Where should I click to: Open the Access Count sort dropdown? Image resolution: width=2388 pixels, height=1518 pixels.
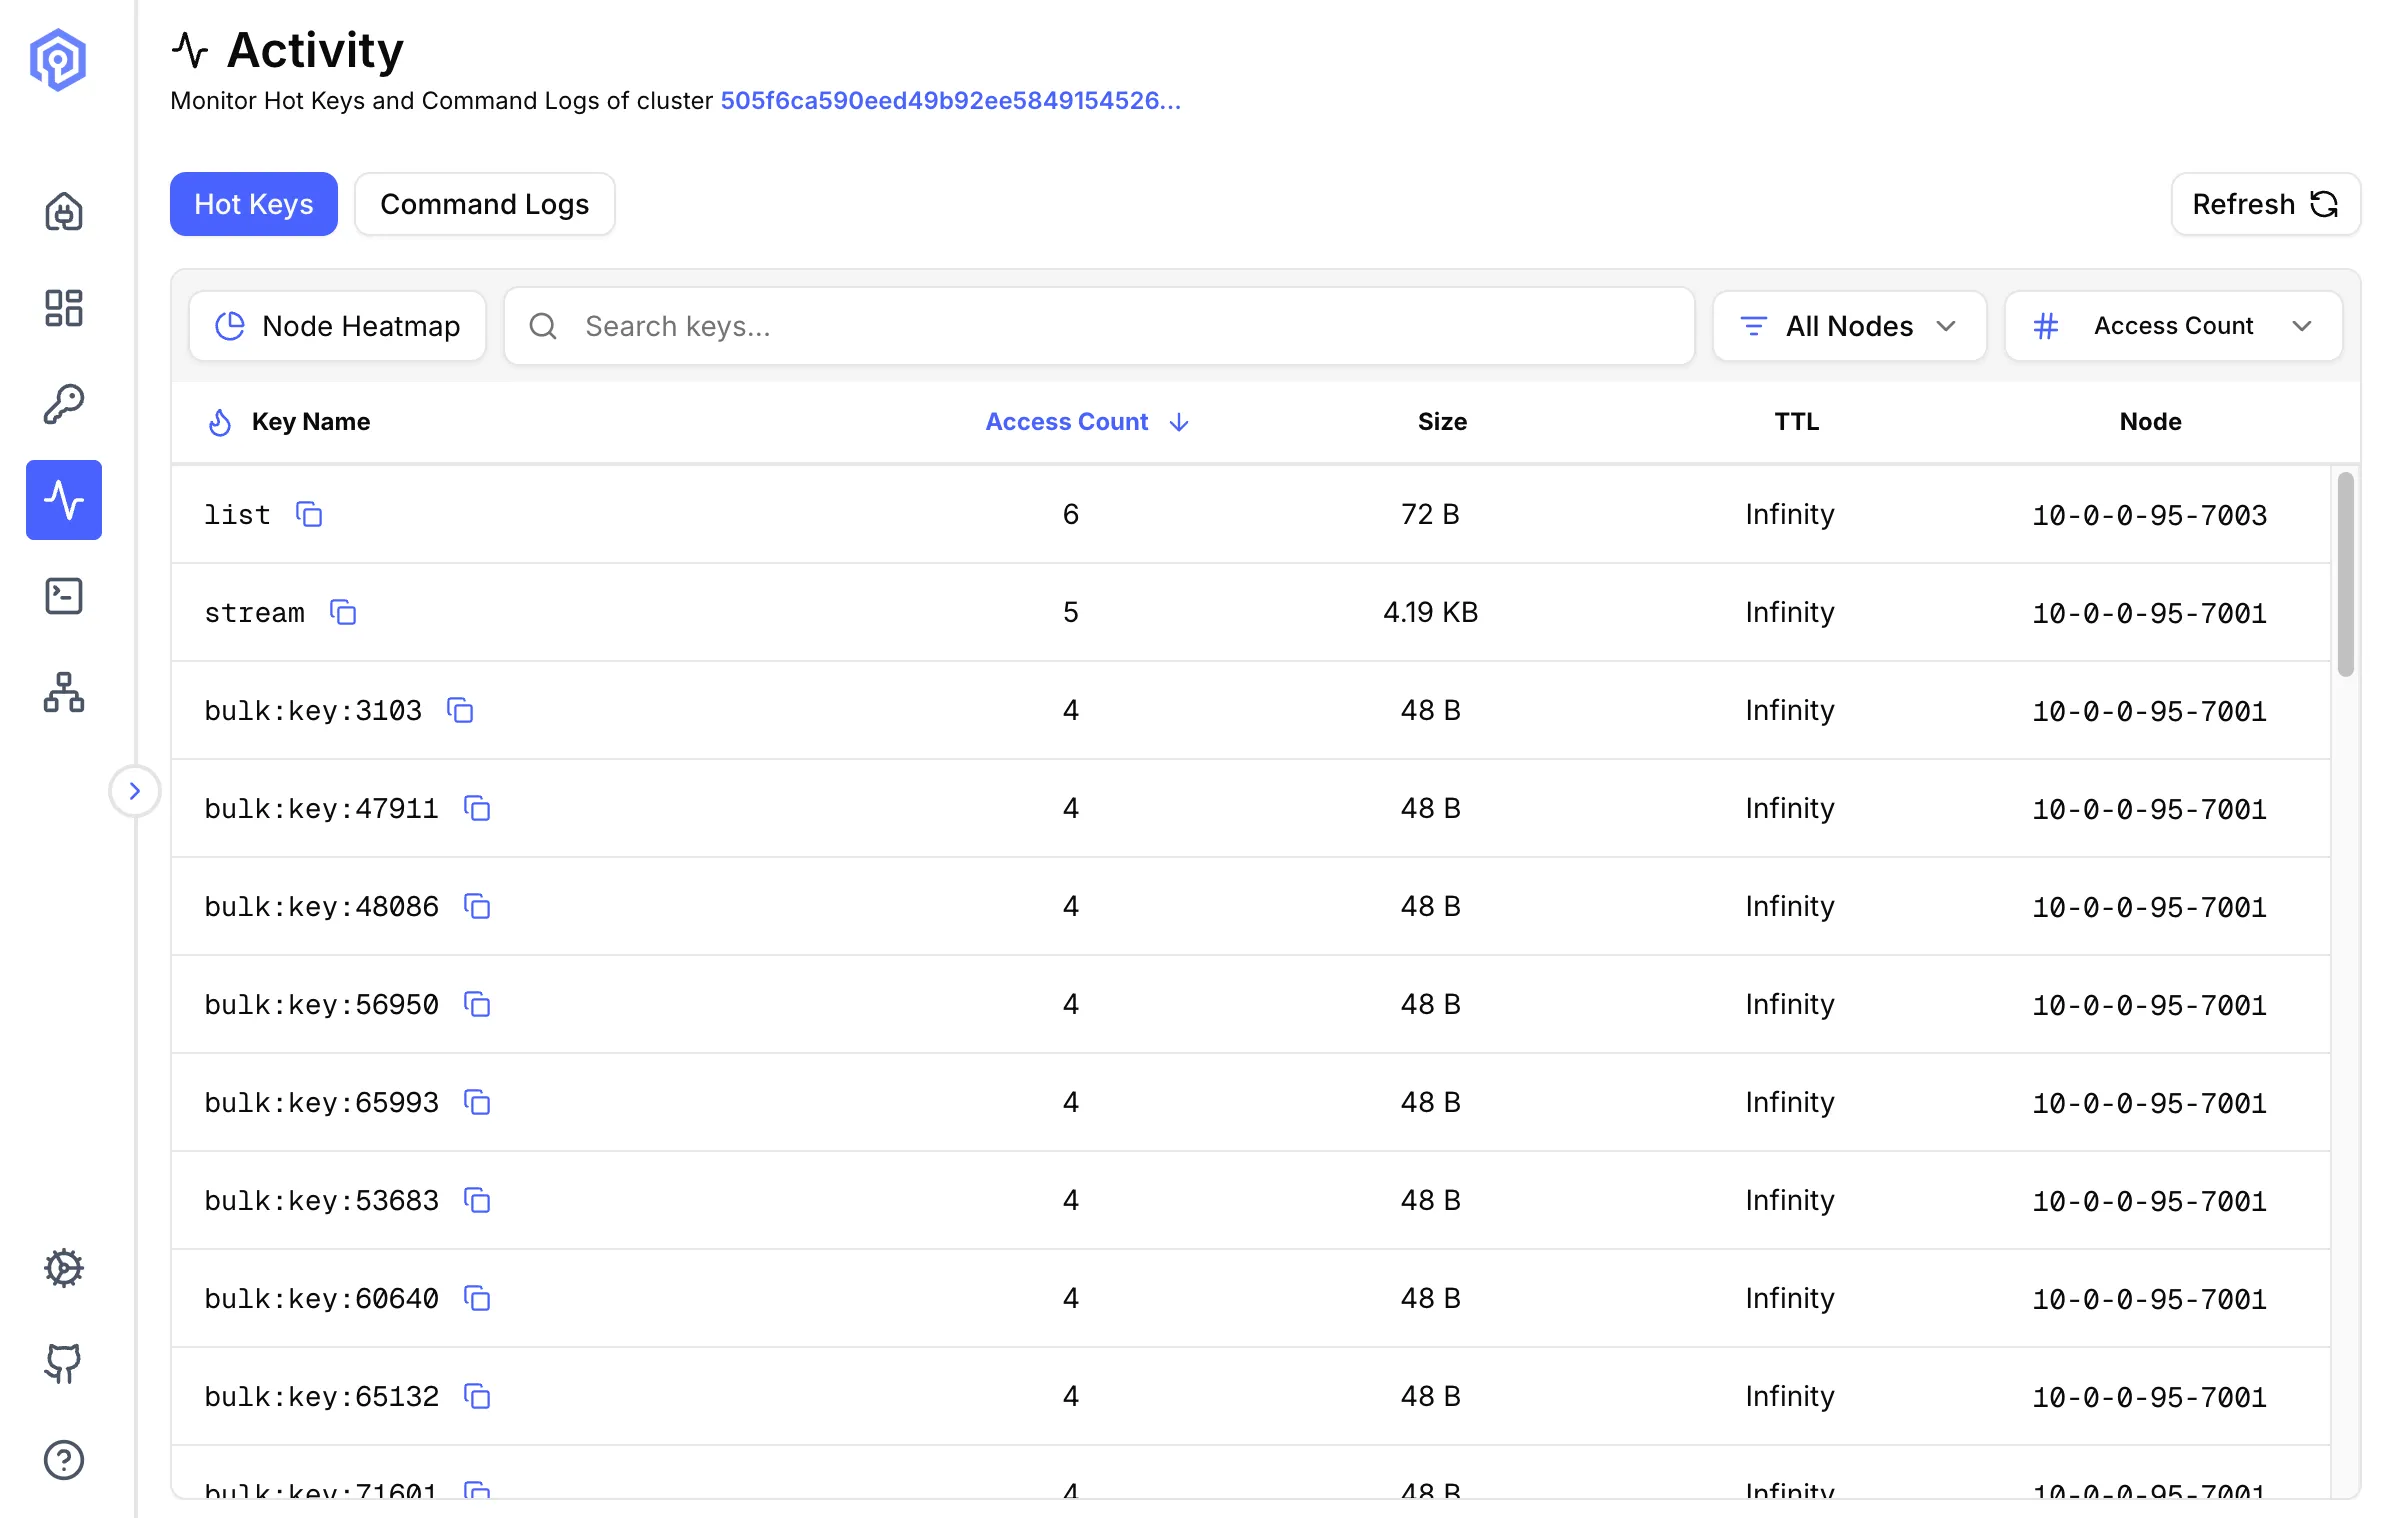[x=2174, y=326]
